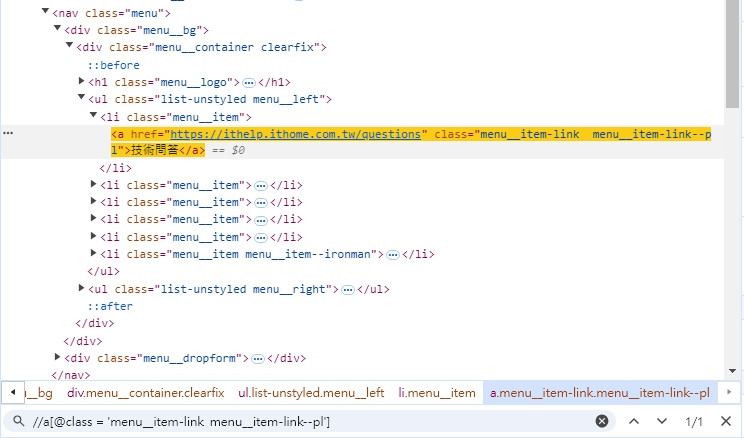Click the 1/1 search match counter
Image resolution: width=744 pixels, height=438 pixels.
point(694,421)
